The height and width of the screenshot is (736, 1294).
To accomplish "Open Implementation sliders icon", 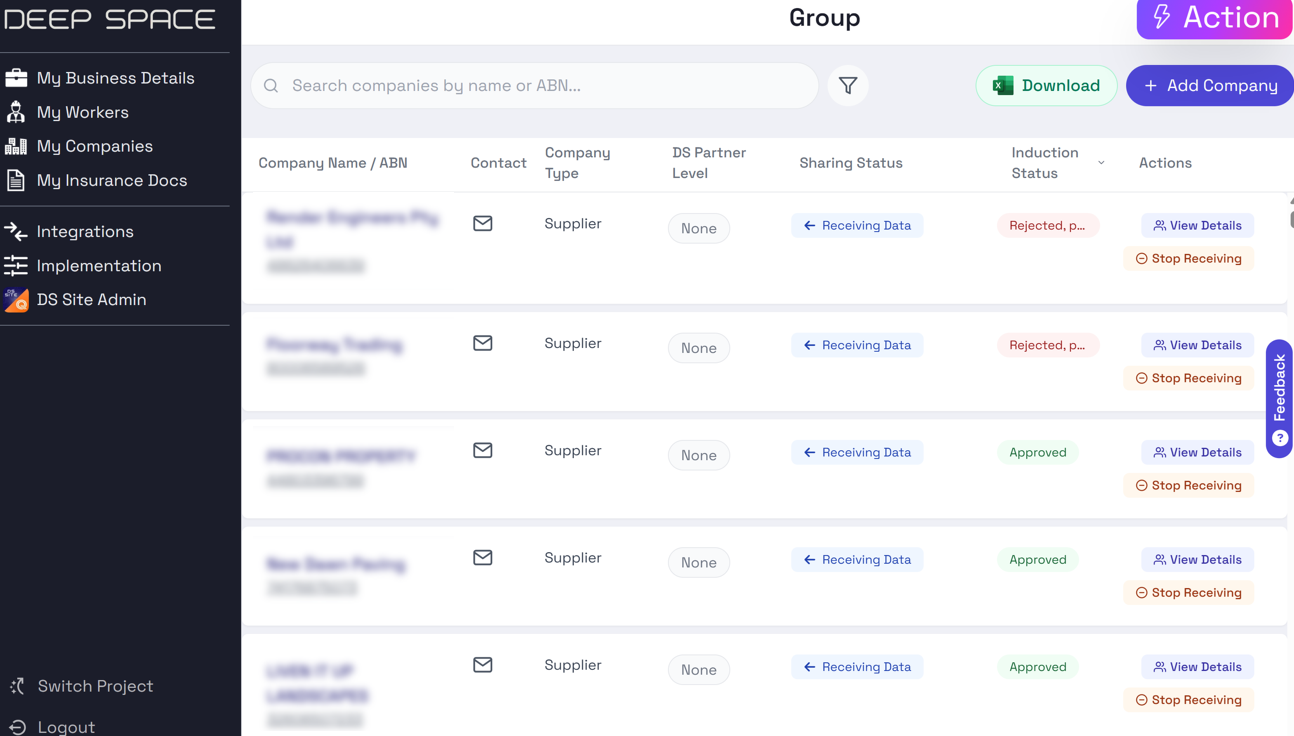I will pyautogui.click(x=16, y=265).
